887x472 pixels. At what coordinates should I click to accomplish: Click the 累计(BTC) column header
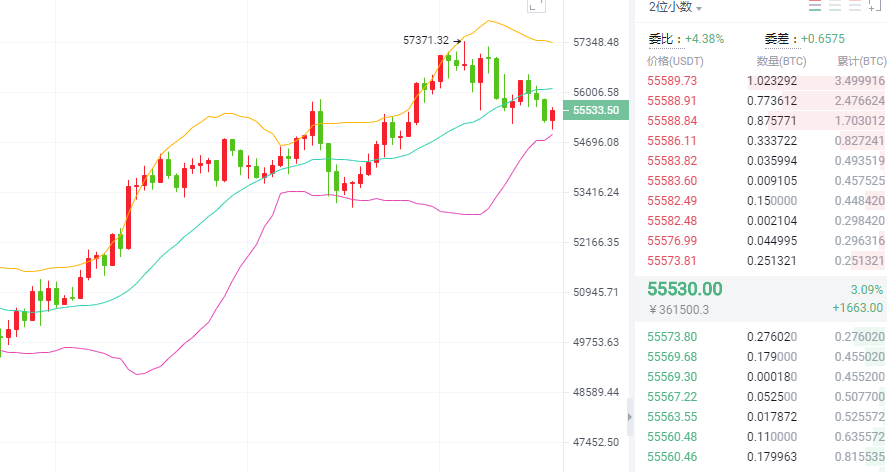click(x=860, y=61)
